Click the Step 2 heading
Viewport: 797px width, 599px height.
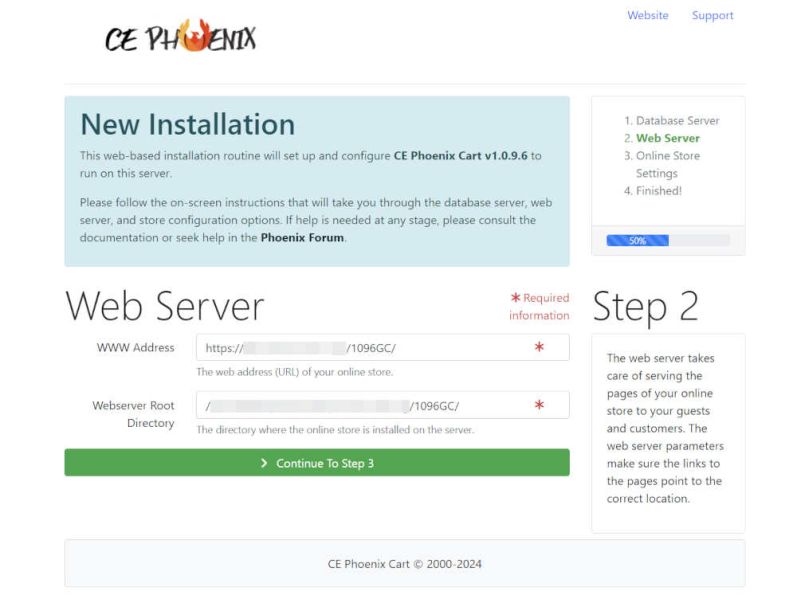click(646, 306)
